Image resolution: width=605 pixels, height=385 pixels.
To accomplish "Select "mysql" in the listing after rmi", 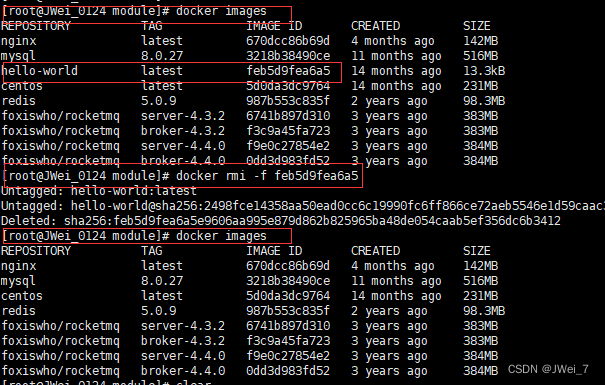I will tap(18, 281).
